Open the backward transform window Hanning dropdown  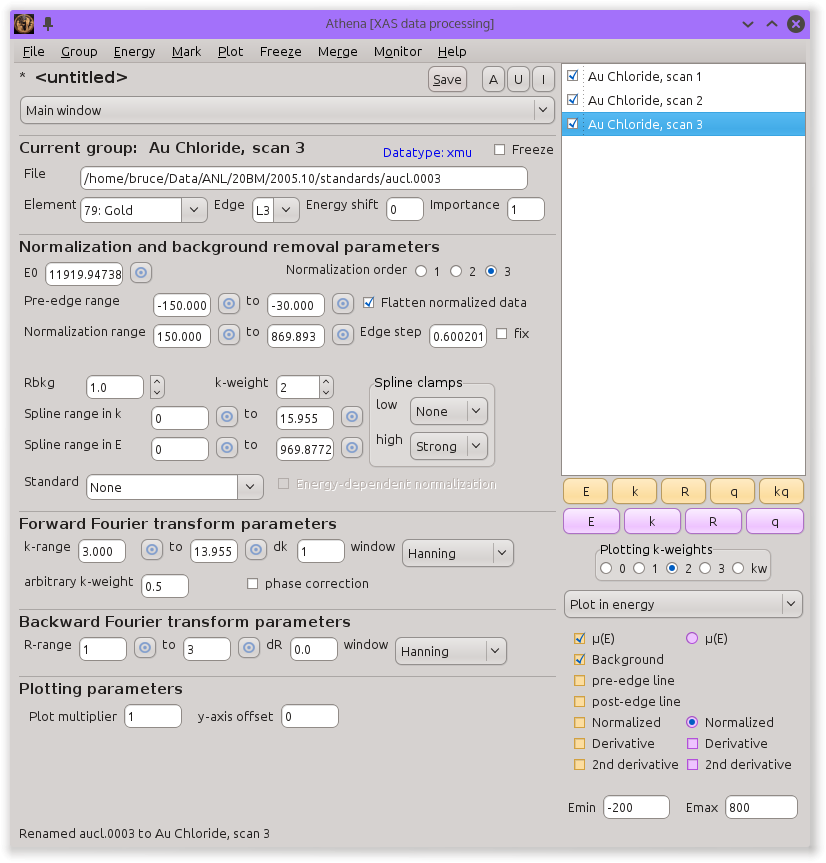451,651
